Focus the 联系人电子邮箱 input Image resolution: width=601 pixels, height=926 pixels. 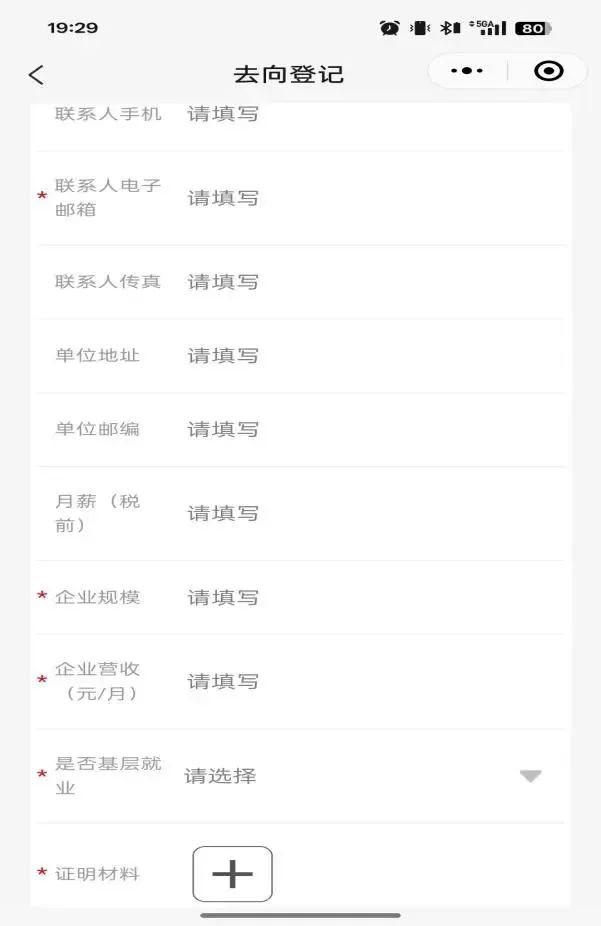tap(372, 198)
